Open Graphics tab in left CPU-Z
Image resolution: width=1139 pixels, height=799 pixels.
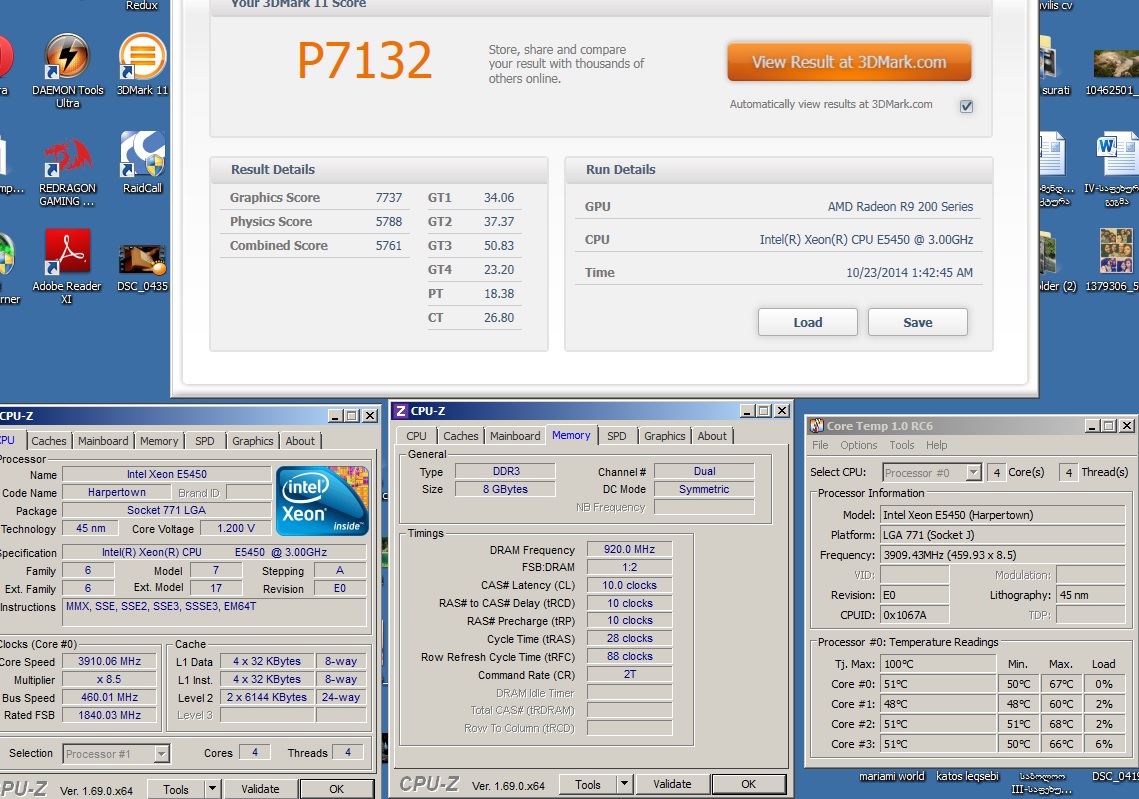tap(253, 441)
